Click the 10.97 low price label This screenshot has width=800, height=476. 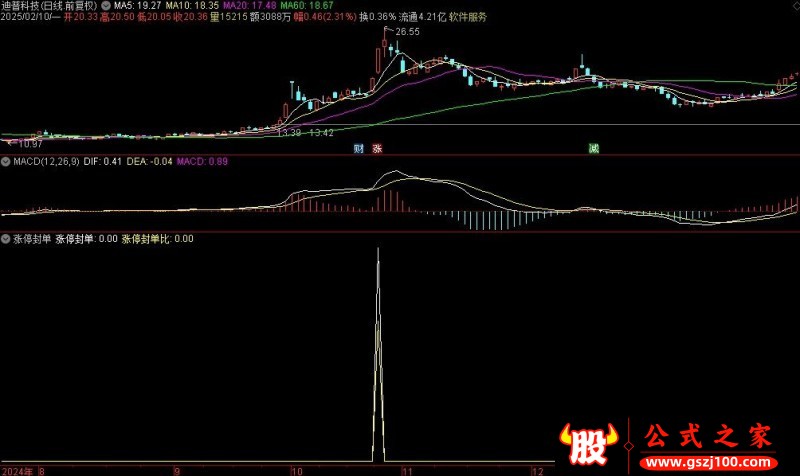[30, 144]
